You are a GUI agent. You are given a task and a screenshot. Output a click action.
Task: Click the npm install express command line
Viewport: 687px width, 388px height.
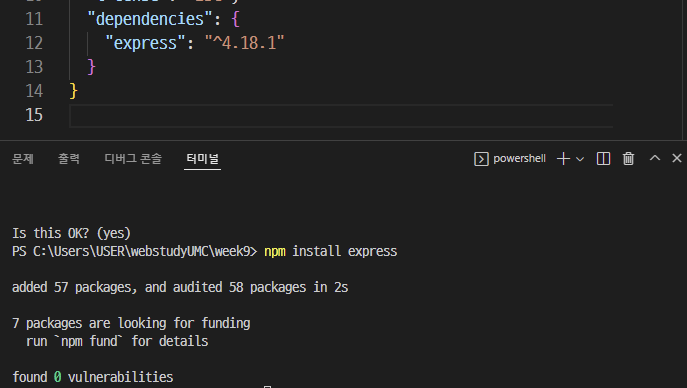(330, 251)
